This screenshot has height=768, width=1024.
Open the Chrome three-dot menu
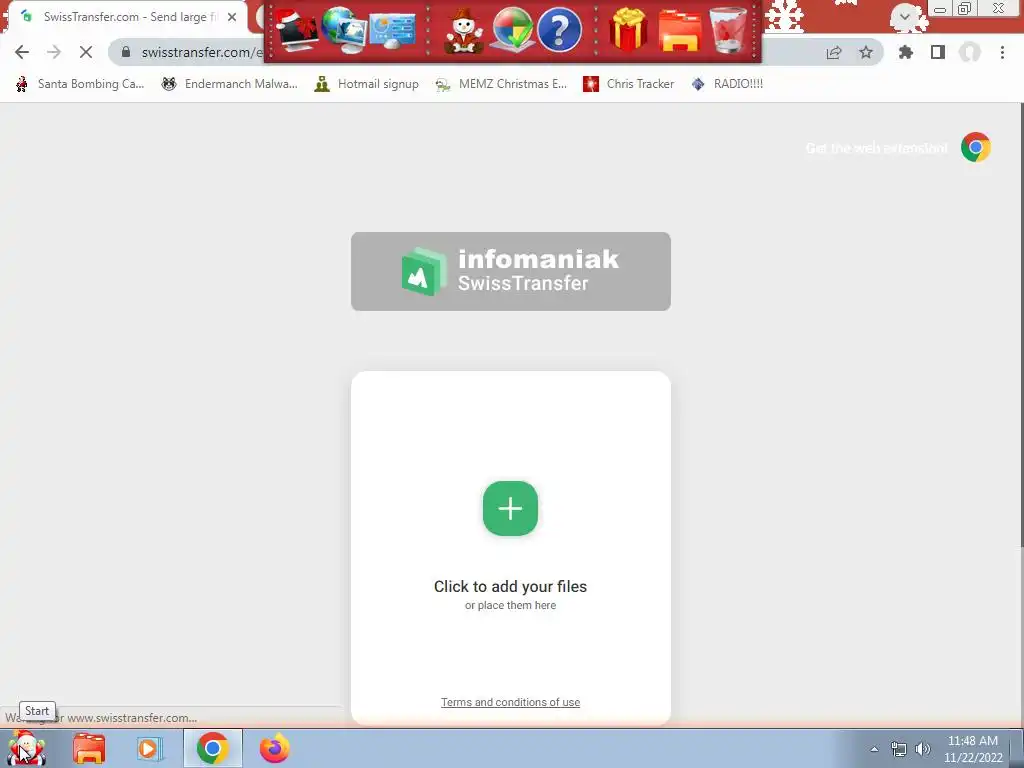point(1002,52)
